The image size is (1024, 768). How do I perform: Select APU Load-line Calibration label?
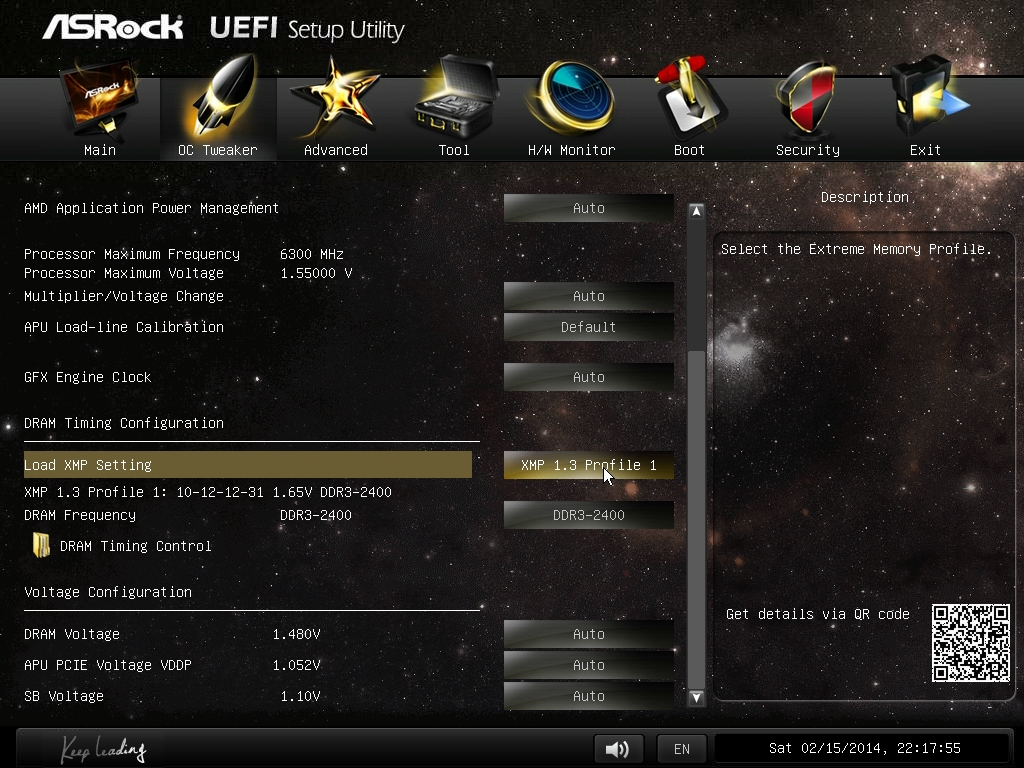tap(124, 327)
